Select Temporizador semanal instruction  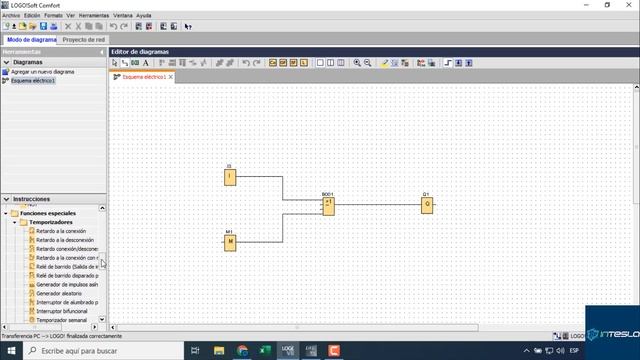62,320
